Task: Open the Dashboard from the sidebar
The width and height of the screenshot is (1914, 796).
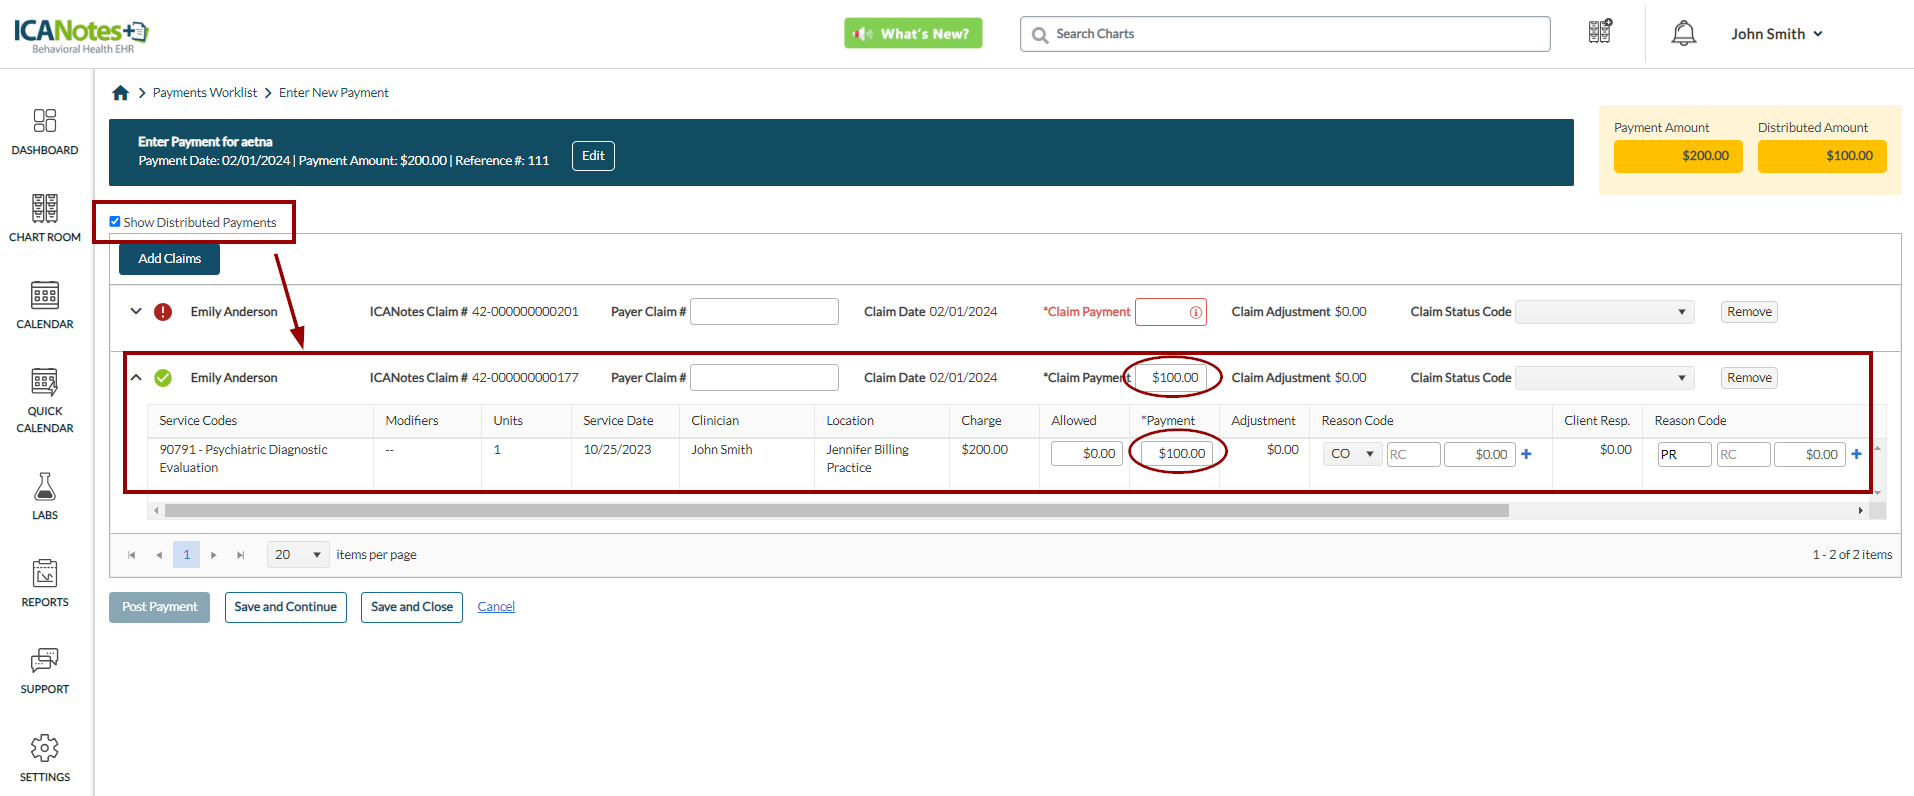Action: coord(45,132)
